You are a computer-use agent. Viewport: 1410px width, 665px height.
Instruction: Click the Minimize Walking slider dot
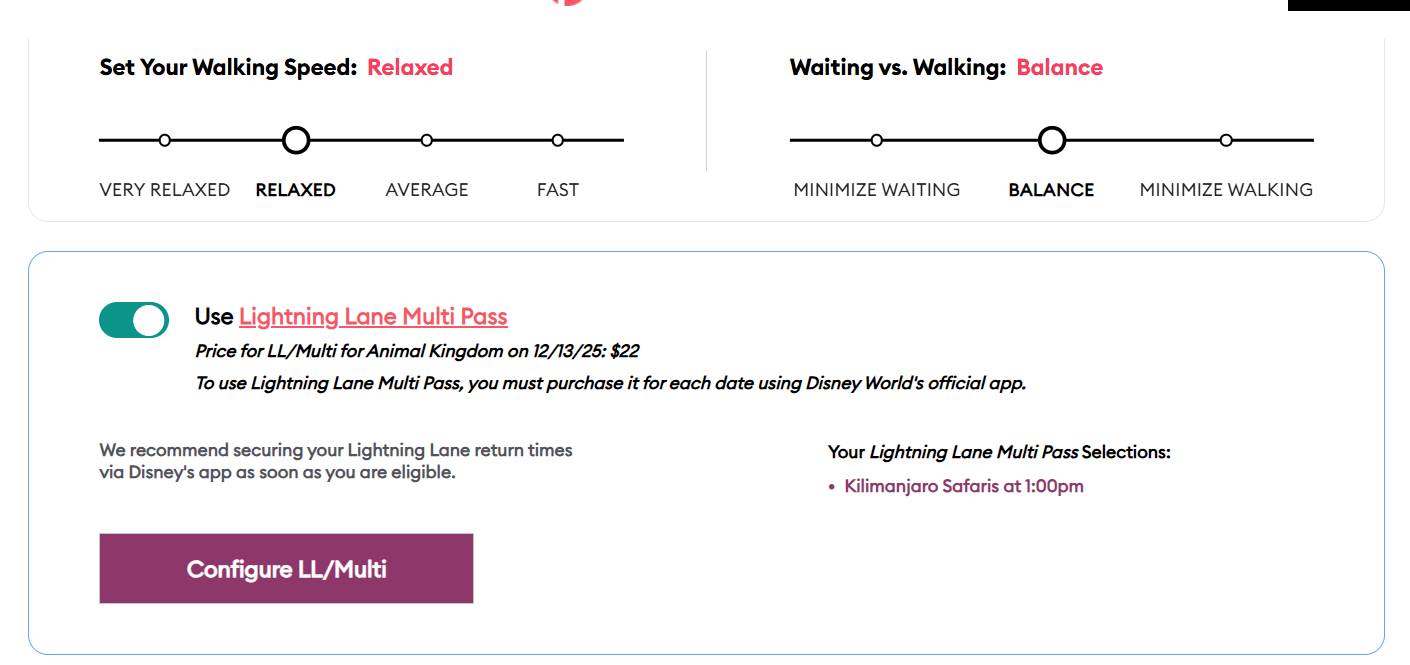[1226, 140]
